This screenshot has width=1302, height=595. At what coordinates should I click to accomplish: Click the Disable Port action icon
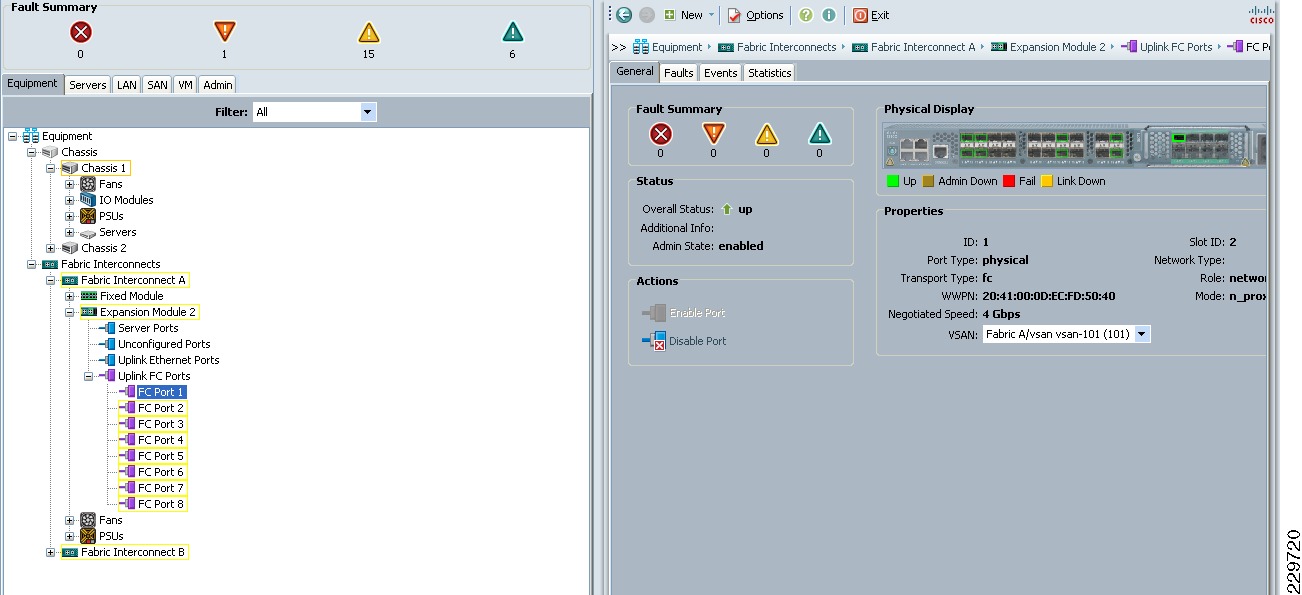tap(653, 341)
